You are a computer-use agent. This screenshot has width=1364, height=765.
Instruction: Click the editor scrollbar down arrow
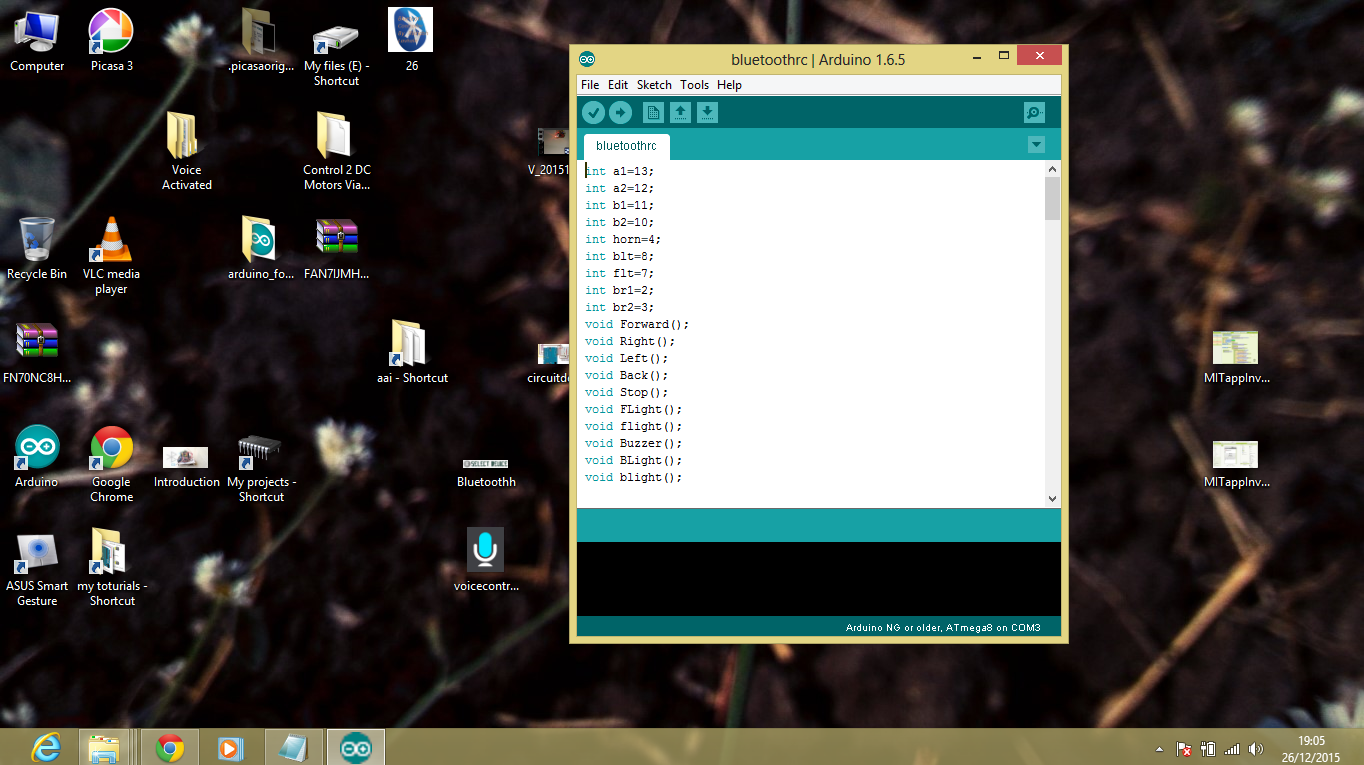1052,498
